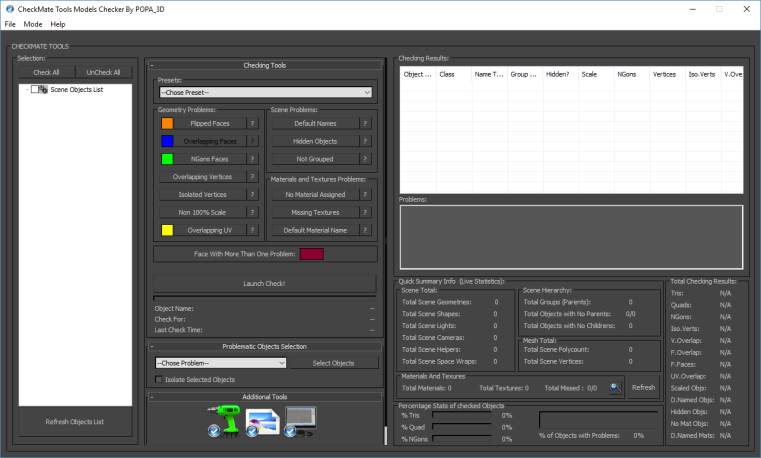Open the Chose Problem dropdown
This screenshot has width=761, height=458.
pyautogui.click(x=221, y=363)
